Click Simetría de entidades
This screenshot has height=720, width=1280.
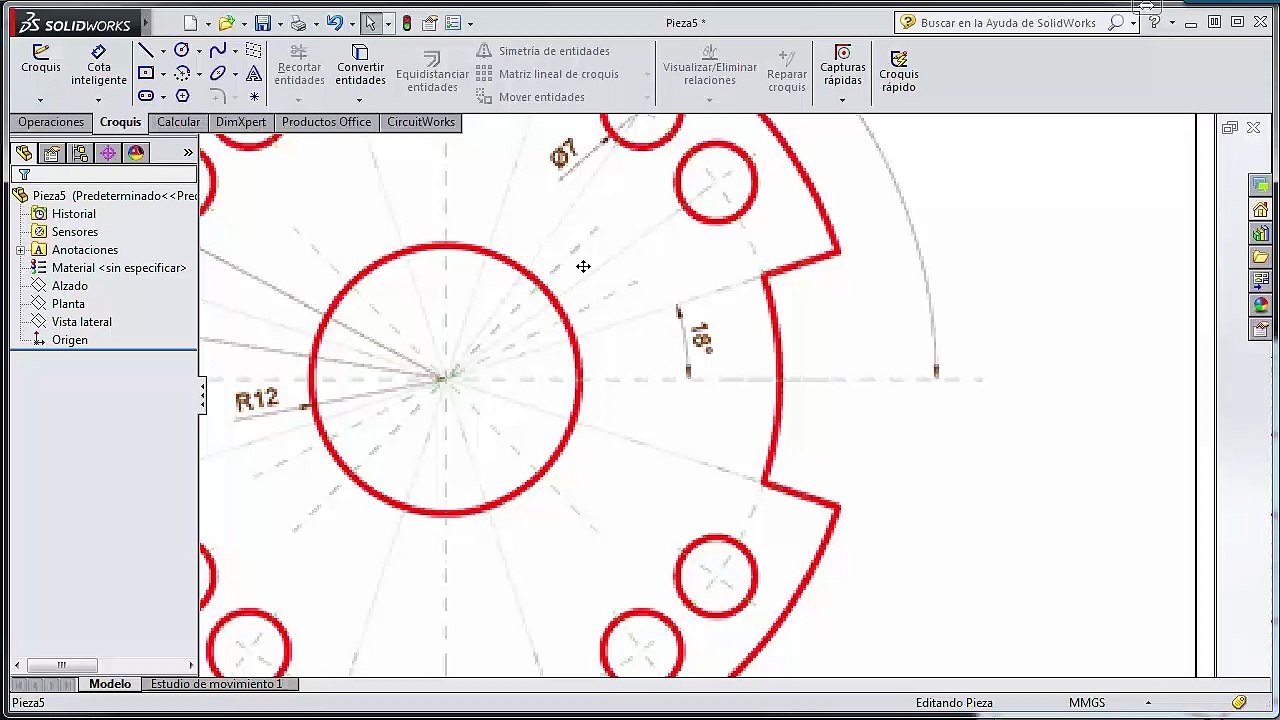tap(543, 51)
